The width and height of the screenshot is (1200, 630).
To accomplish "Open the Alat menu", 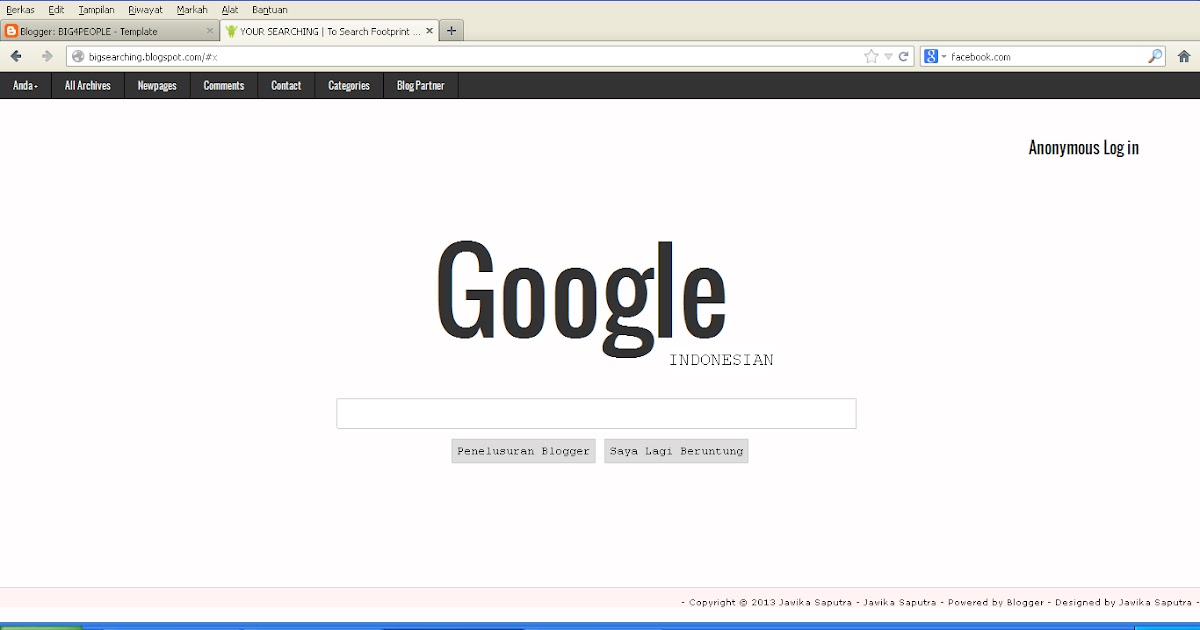I will [230, 9].
